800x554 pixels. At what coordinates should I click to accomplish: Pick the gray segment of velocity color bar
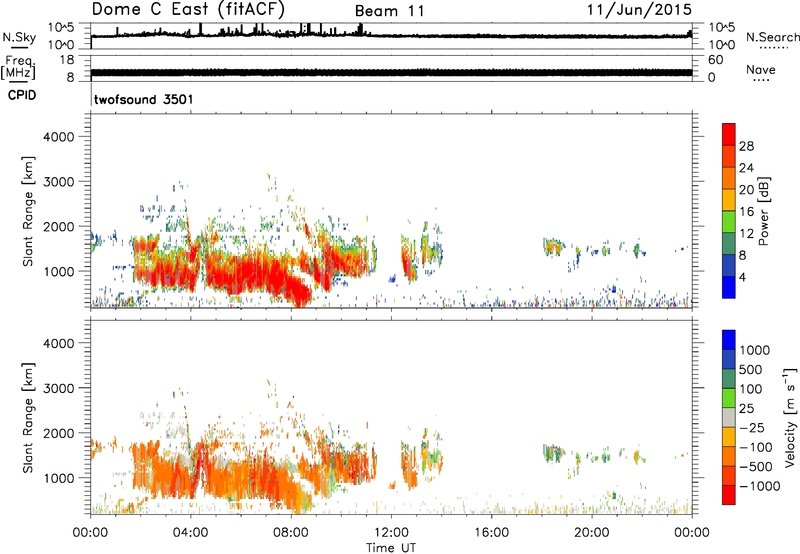tap(729, 418)
